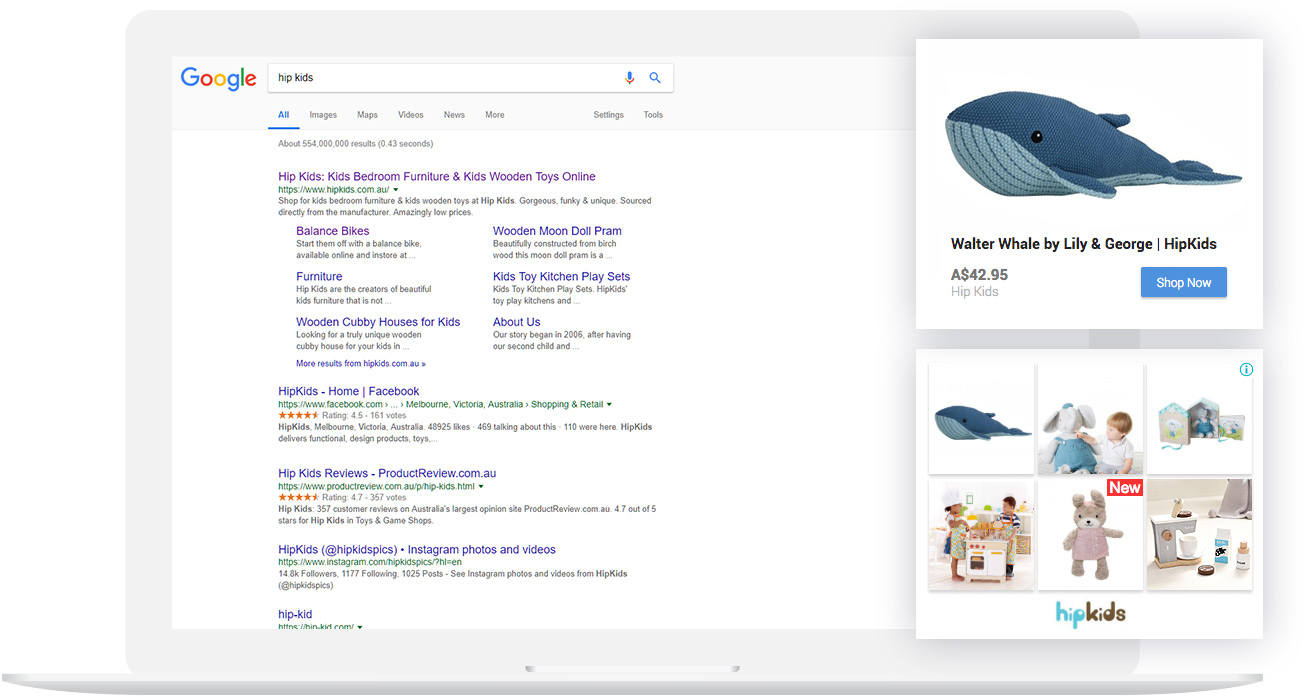Click More results from hipkids.com.au
1307x698 pixels.
pos(361,364)
